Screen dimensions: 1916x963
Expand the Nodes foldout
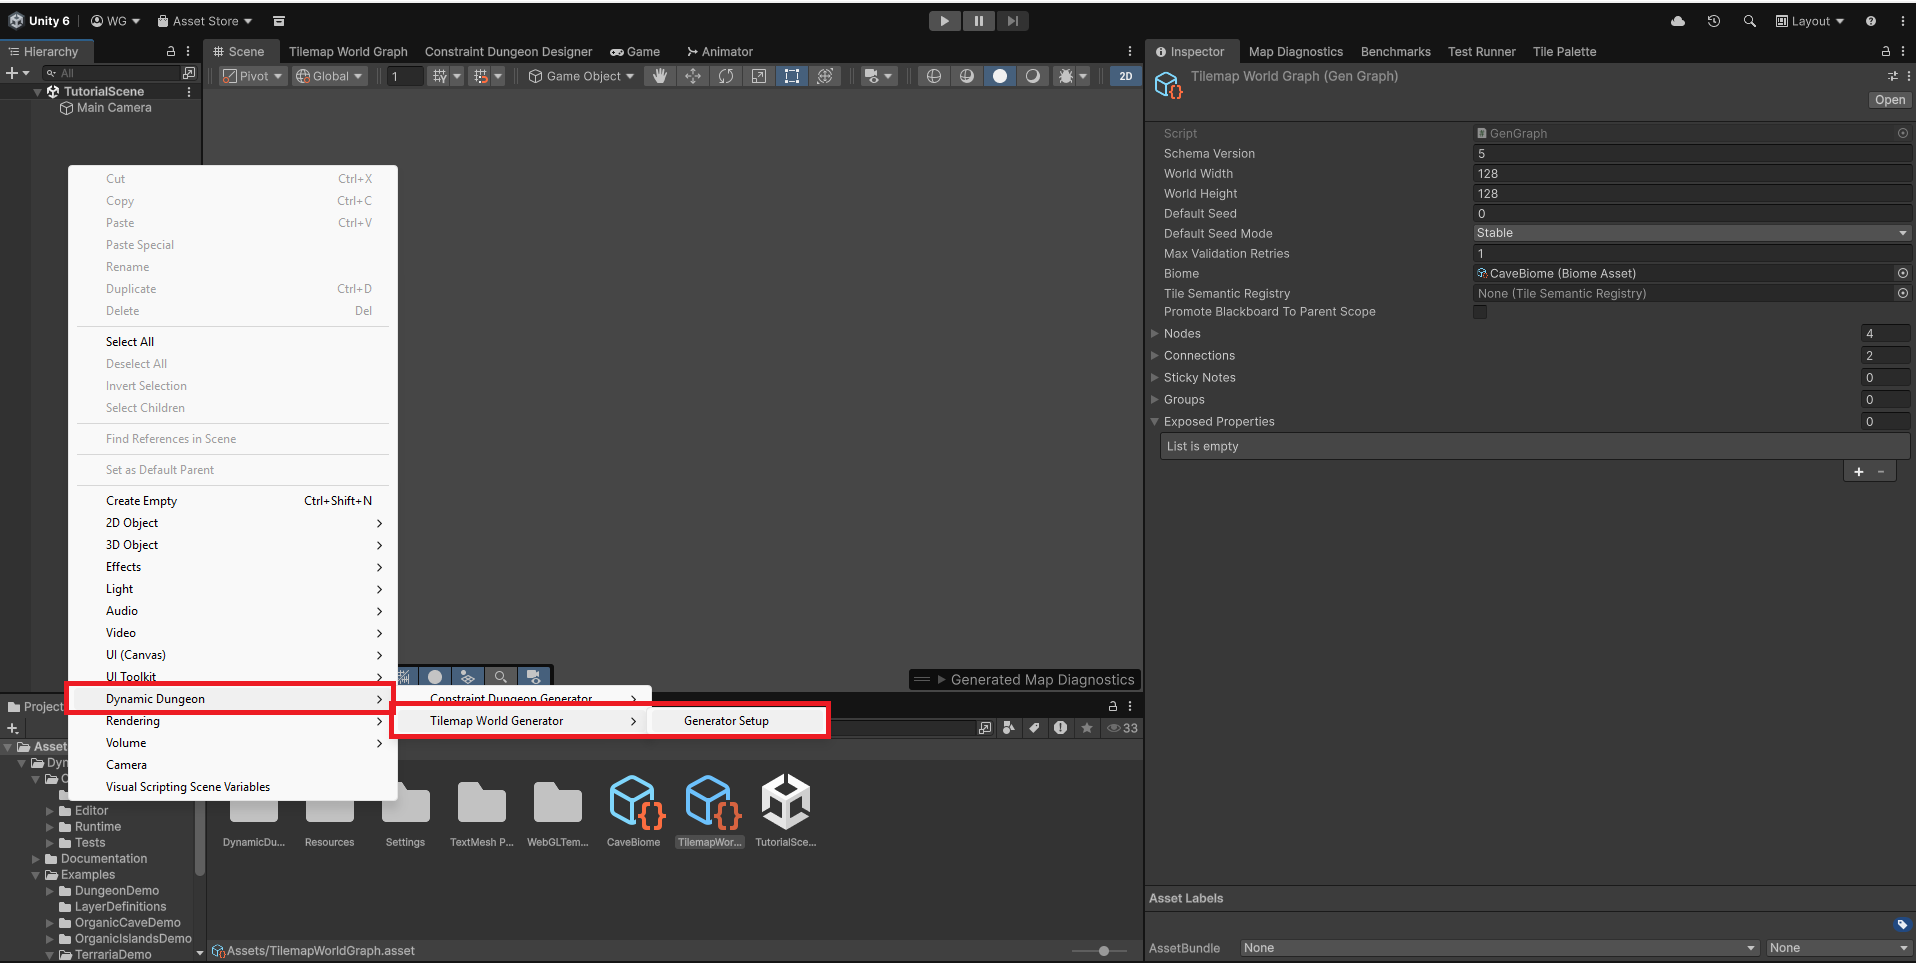click(x=1155, y=334)
